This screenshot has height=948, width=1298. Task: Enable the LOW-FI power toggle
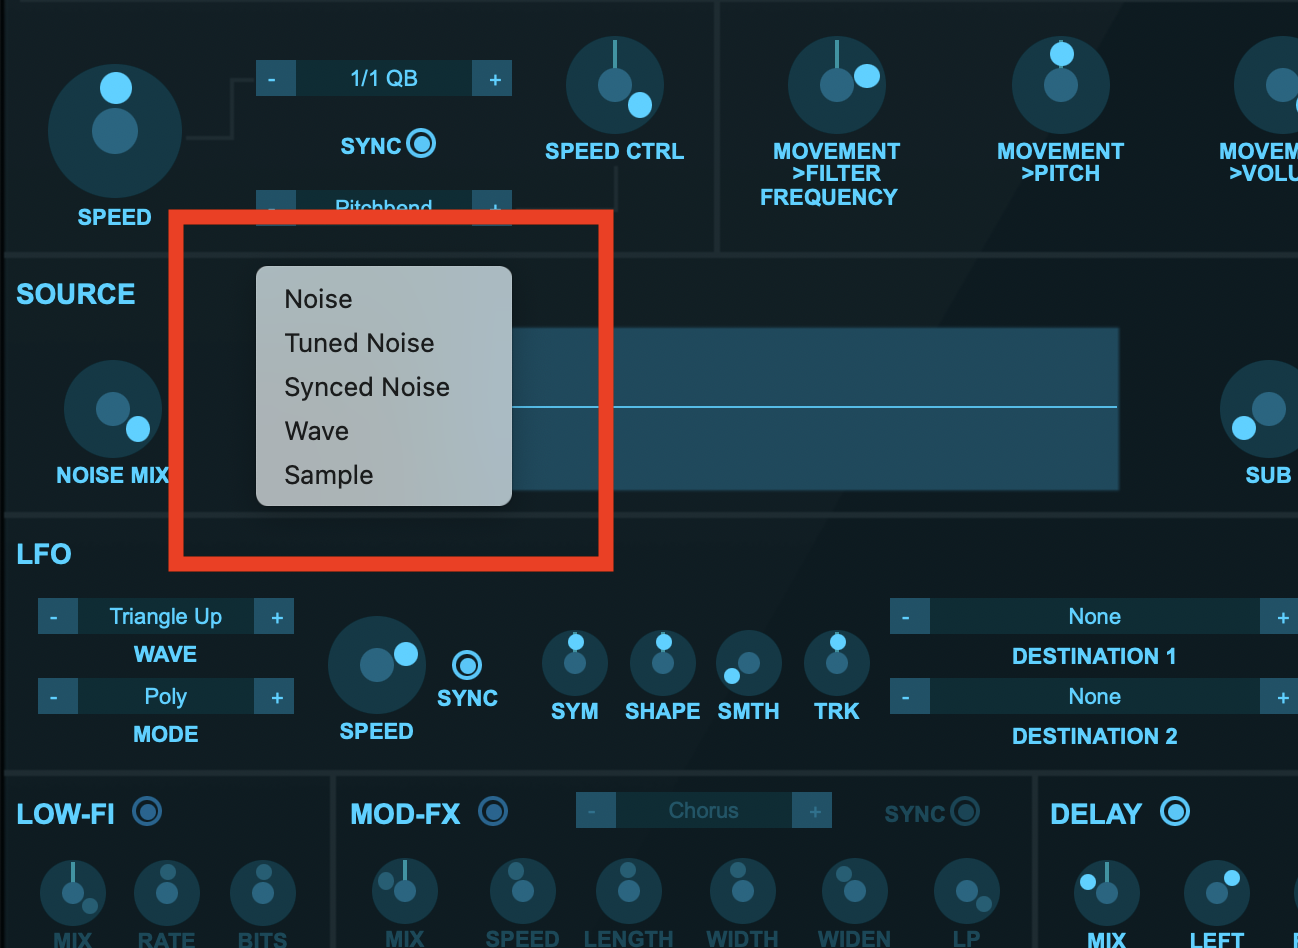[x=147, y=811]
